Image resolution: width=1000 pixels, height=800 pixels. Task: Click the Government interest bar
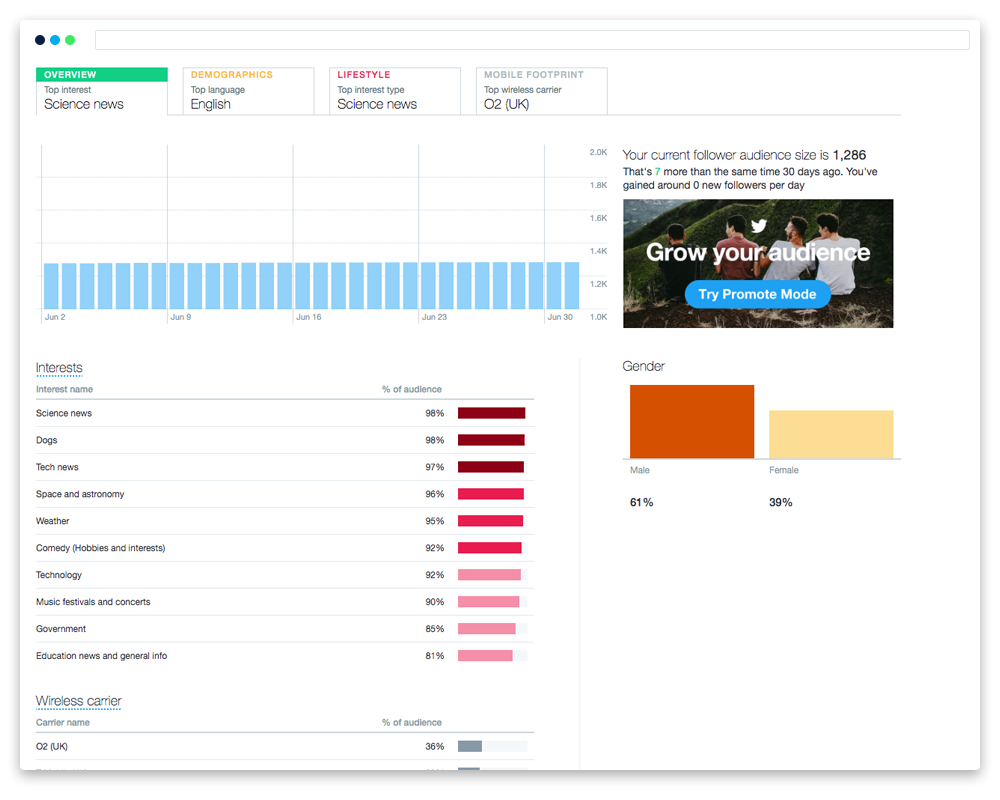tap(486, 629)
